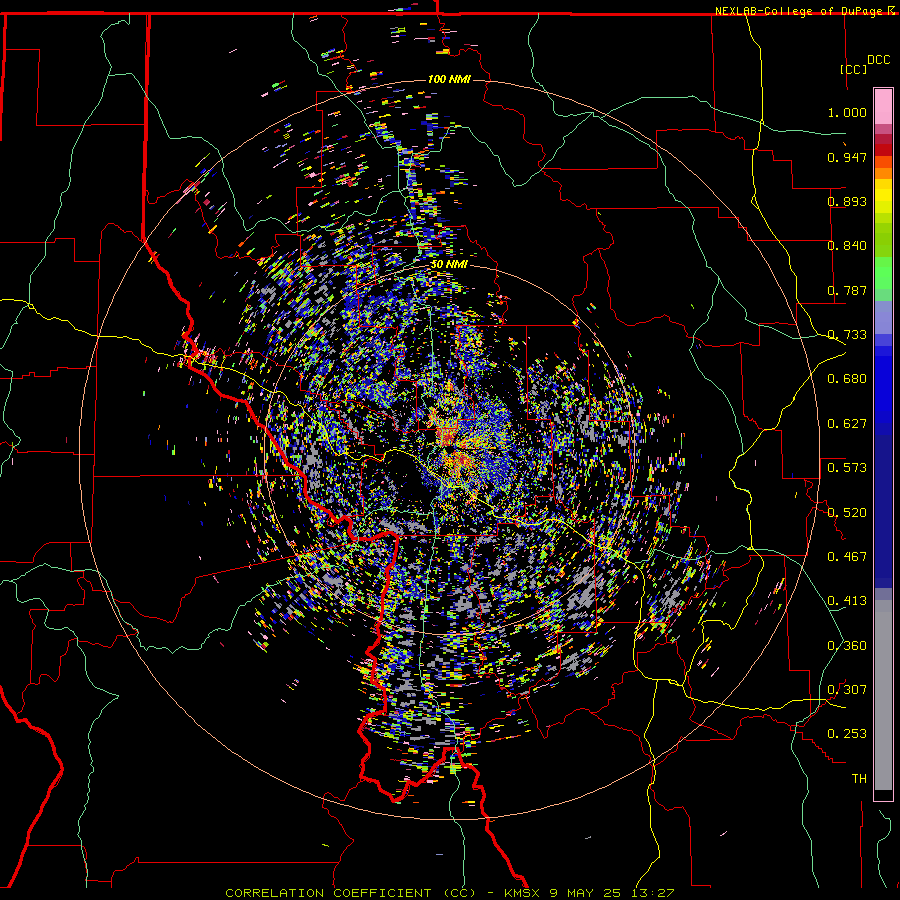Pick the lavender color bar segment near 0.733

coord(883,317)
